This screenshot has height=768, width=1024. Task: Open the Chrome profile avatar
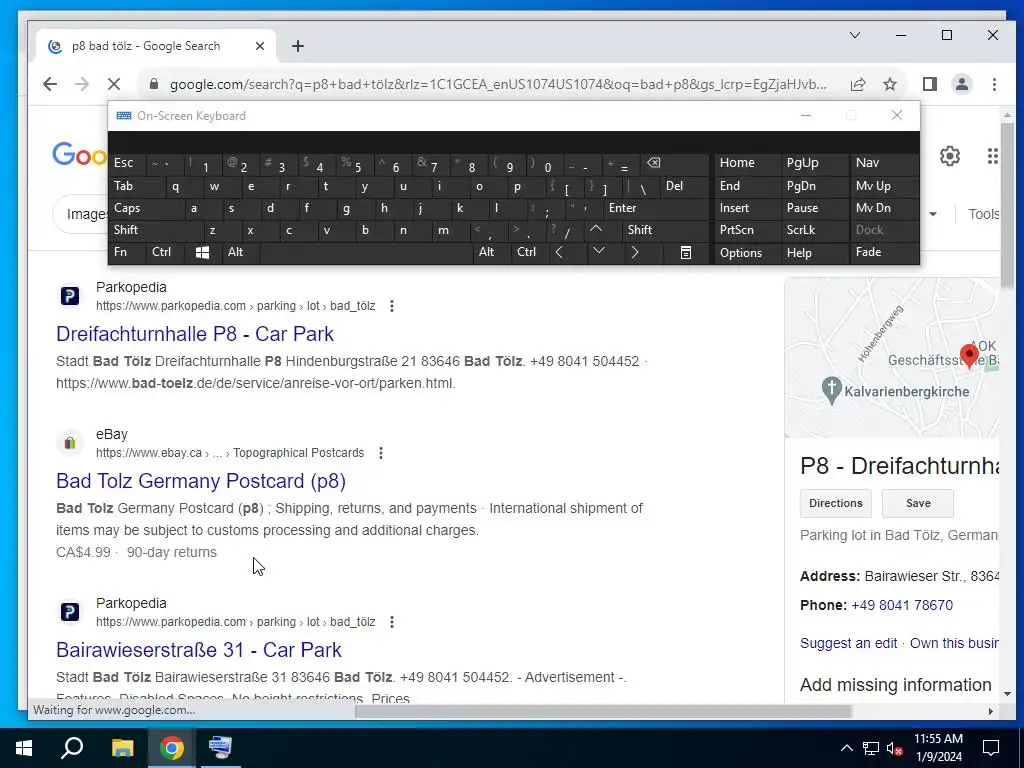point(961,84)
